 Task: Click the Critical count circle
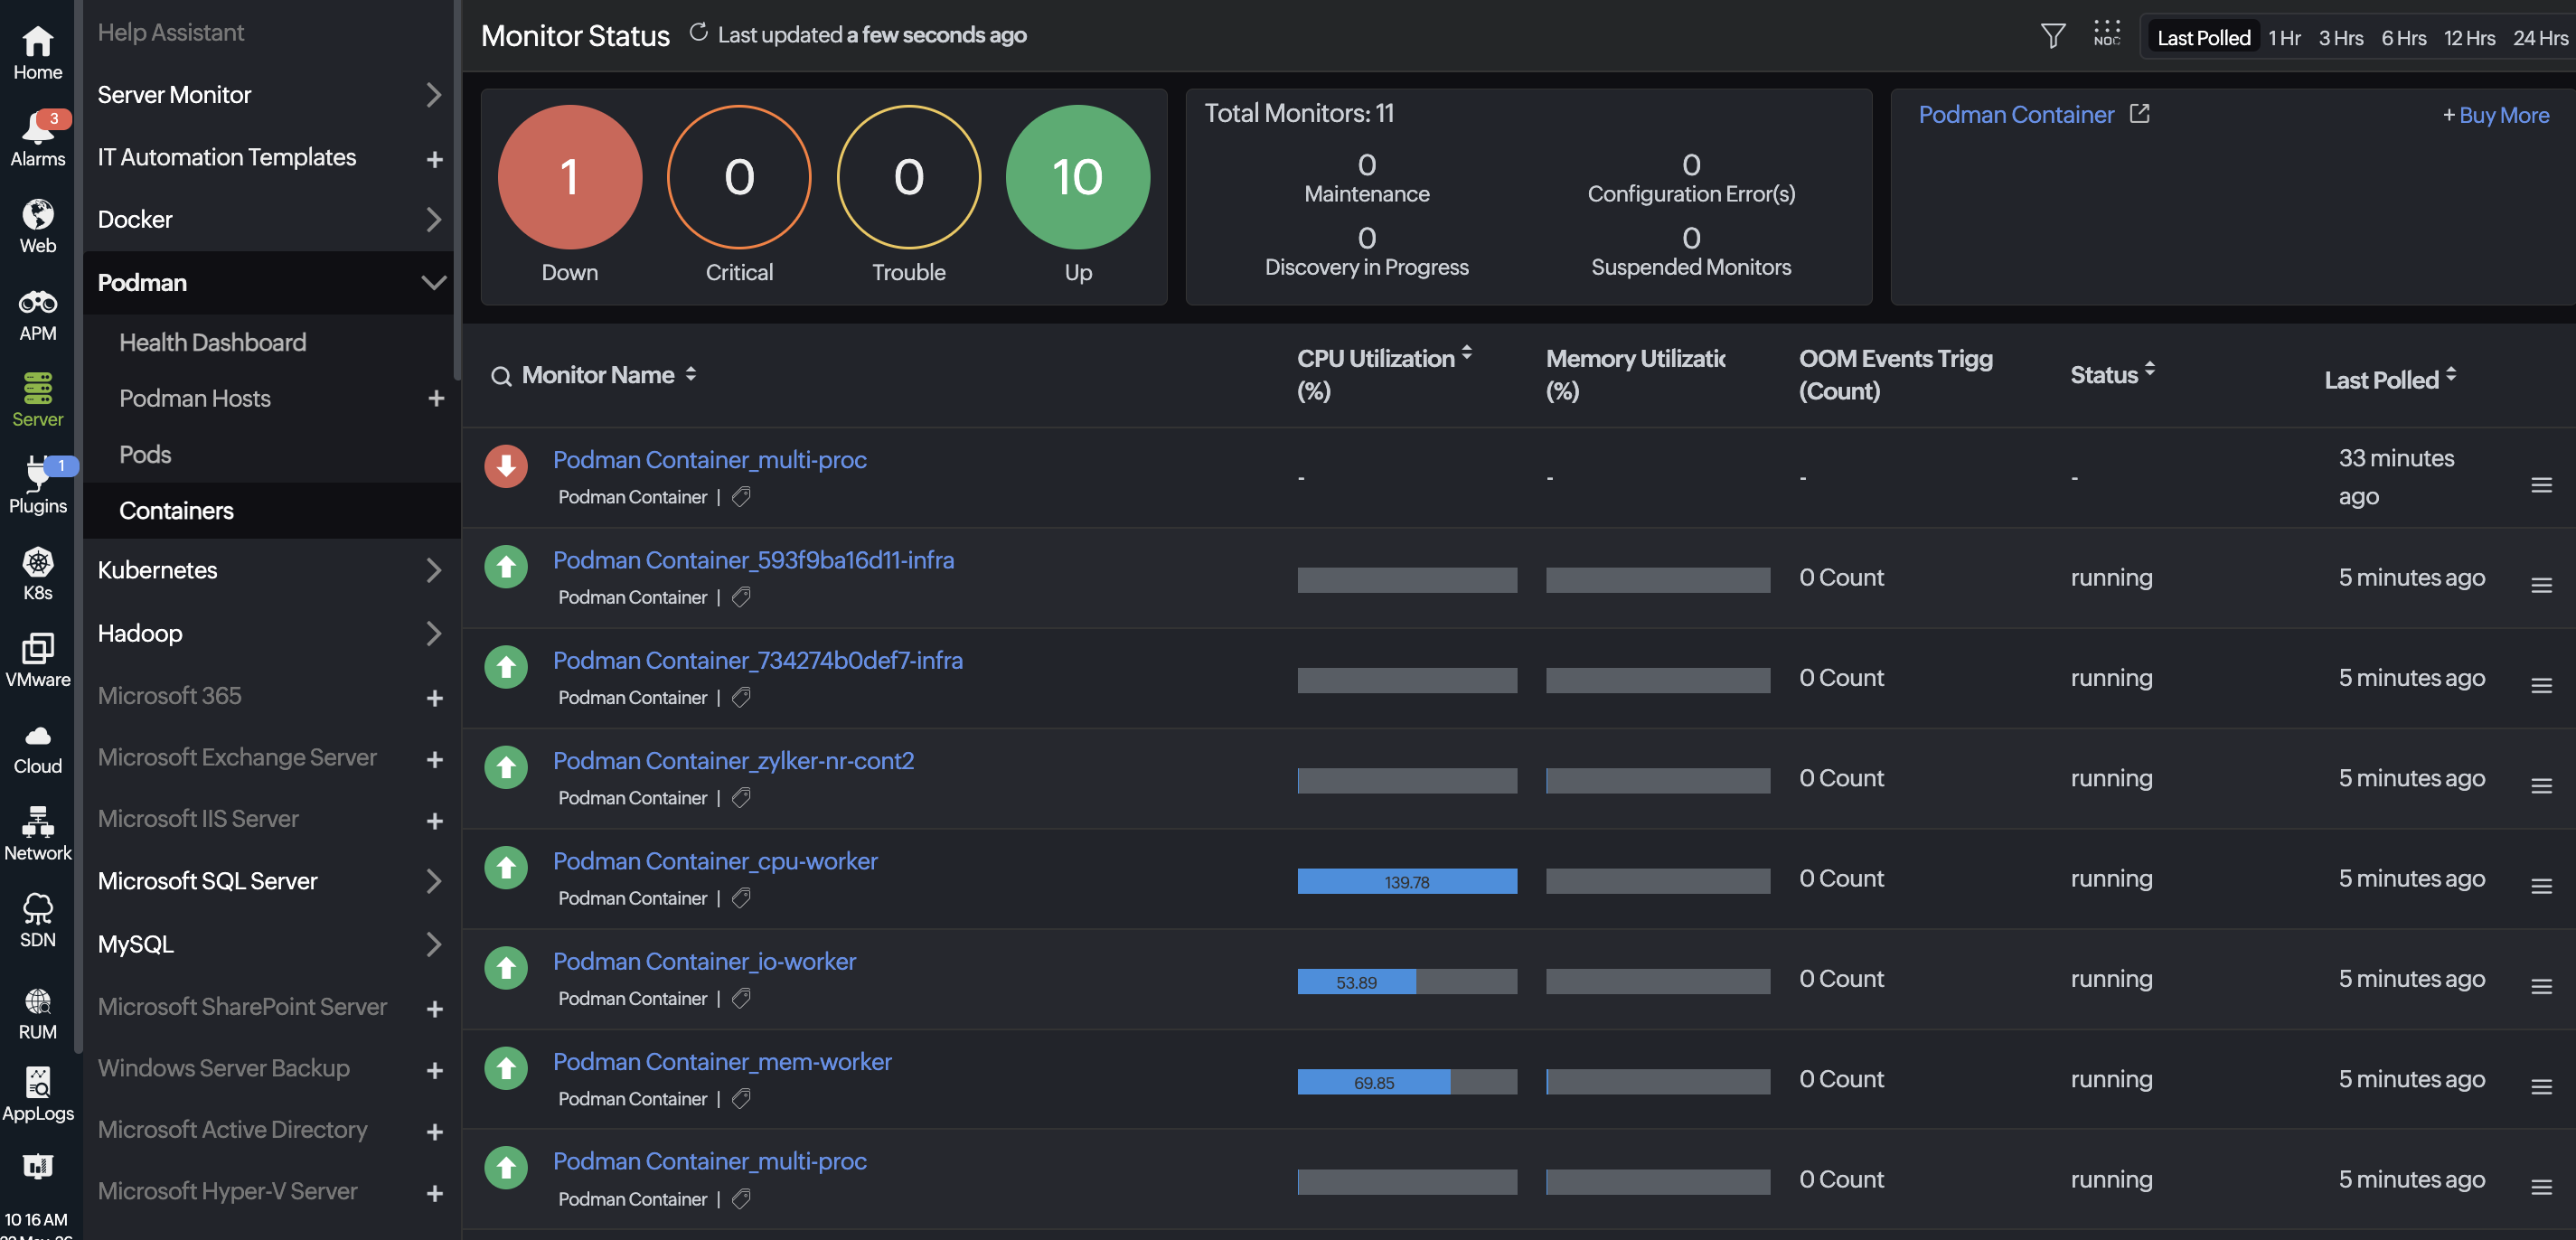[739, 177]
